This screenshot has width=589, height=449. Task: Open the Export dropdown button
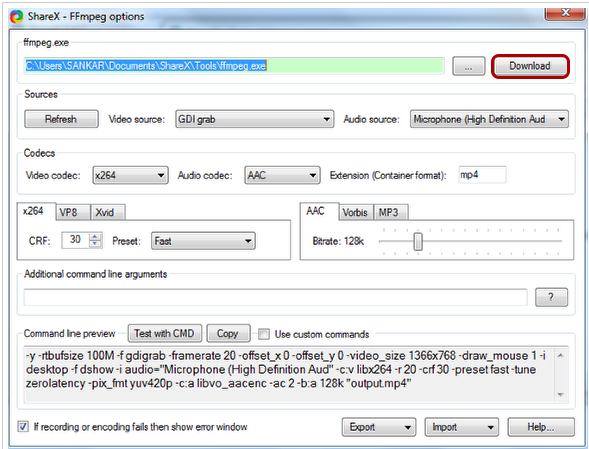click(x=379, y=427)
